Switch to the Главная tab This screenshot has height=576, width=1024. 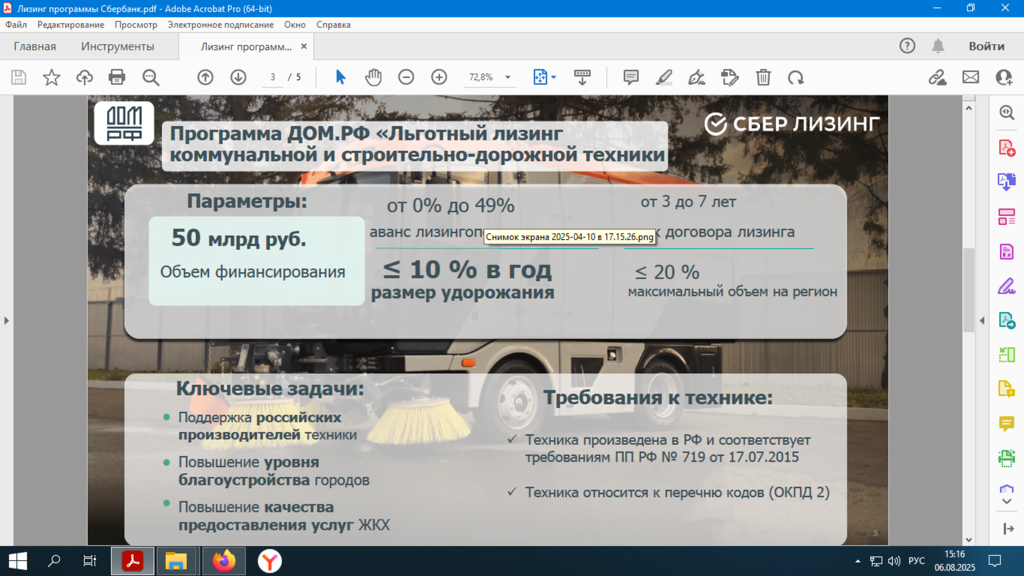point(35,46)
